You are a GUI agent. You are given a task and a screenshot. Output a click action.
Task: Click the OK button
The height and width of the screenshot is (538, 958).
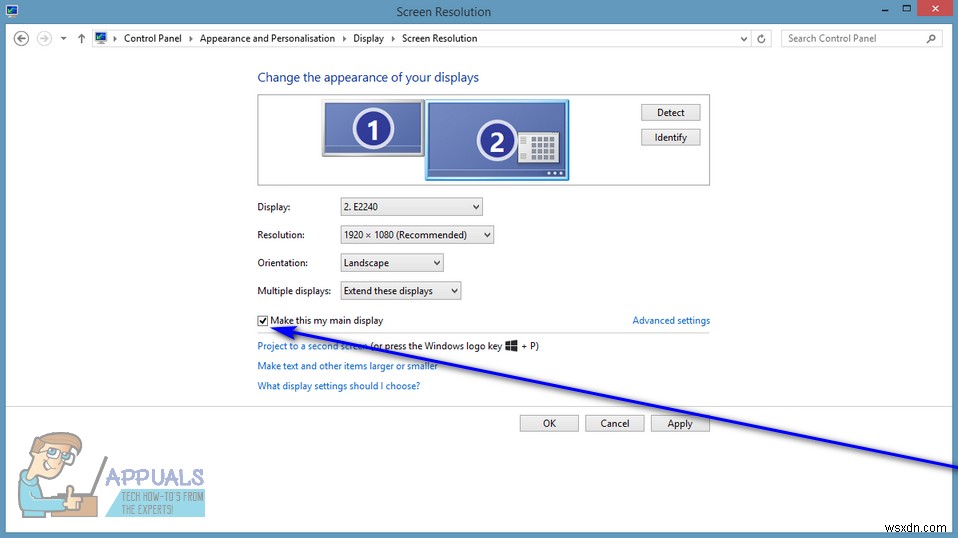[549, 423]
